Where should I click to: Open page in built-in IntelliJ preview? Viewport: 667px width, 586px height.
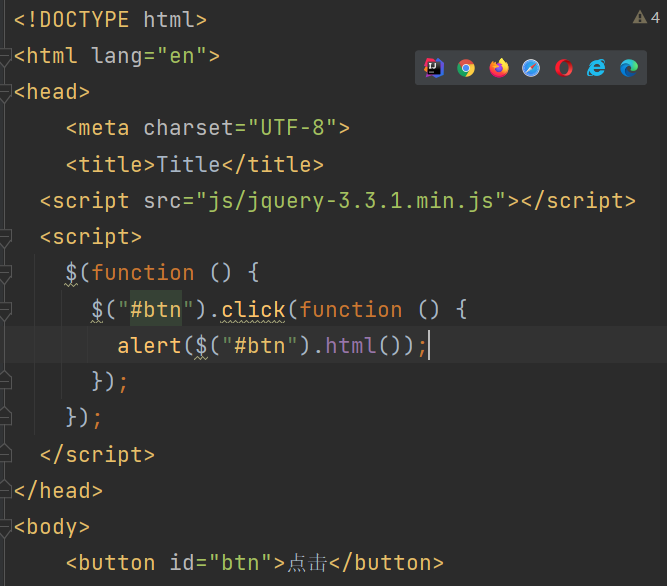tap(433, 68)
